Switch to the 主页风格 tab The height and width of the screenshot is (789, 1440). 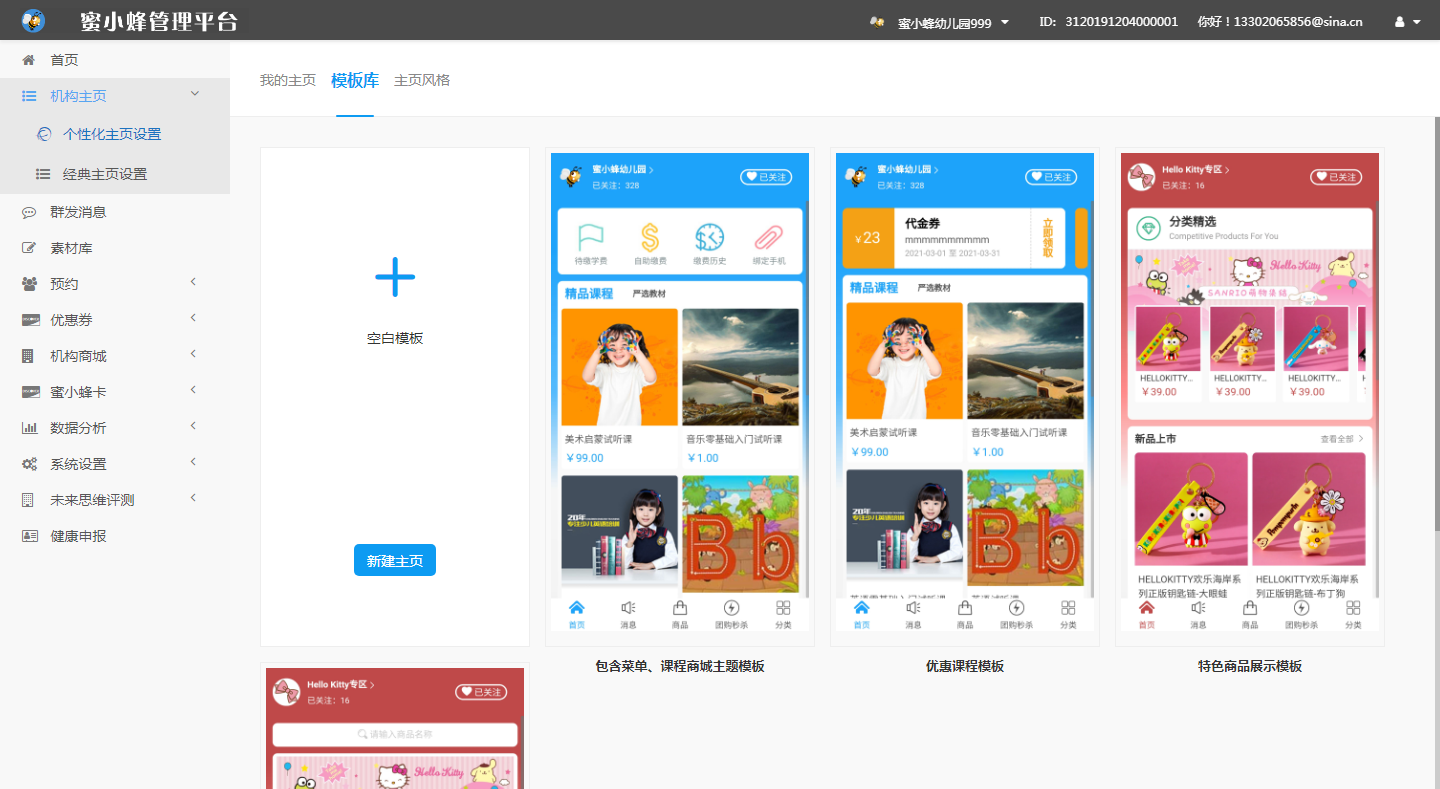422,80
